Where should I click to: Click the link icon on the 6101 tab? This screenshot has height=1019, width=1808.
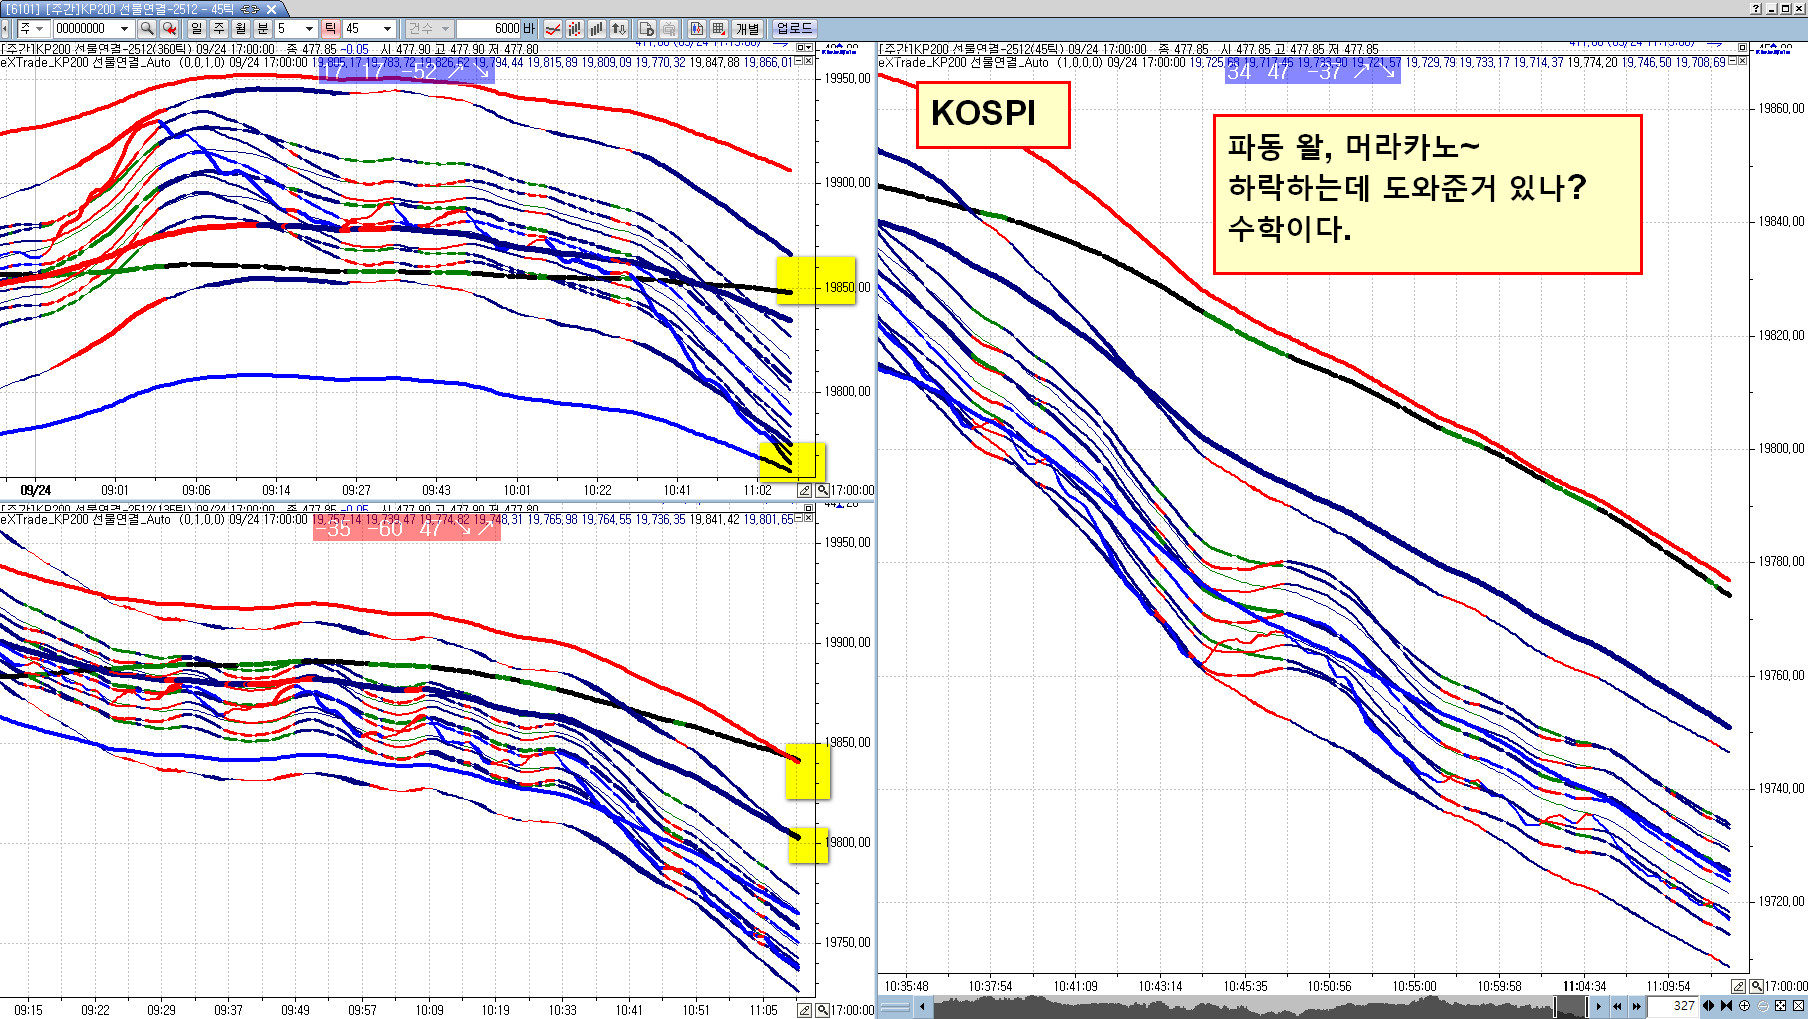[250, 9]
